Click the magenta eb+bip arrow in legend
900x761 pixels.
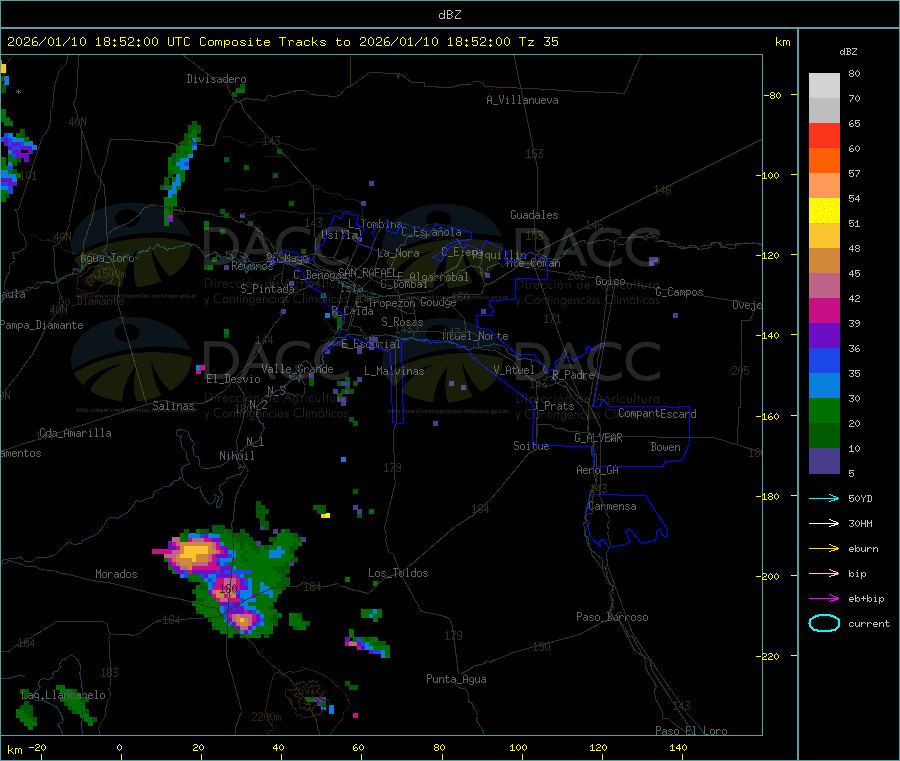pos(824,599)
